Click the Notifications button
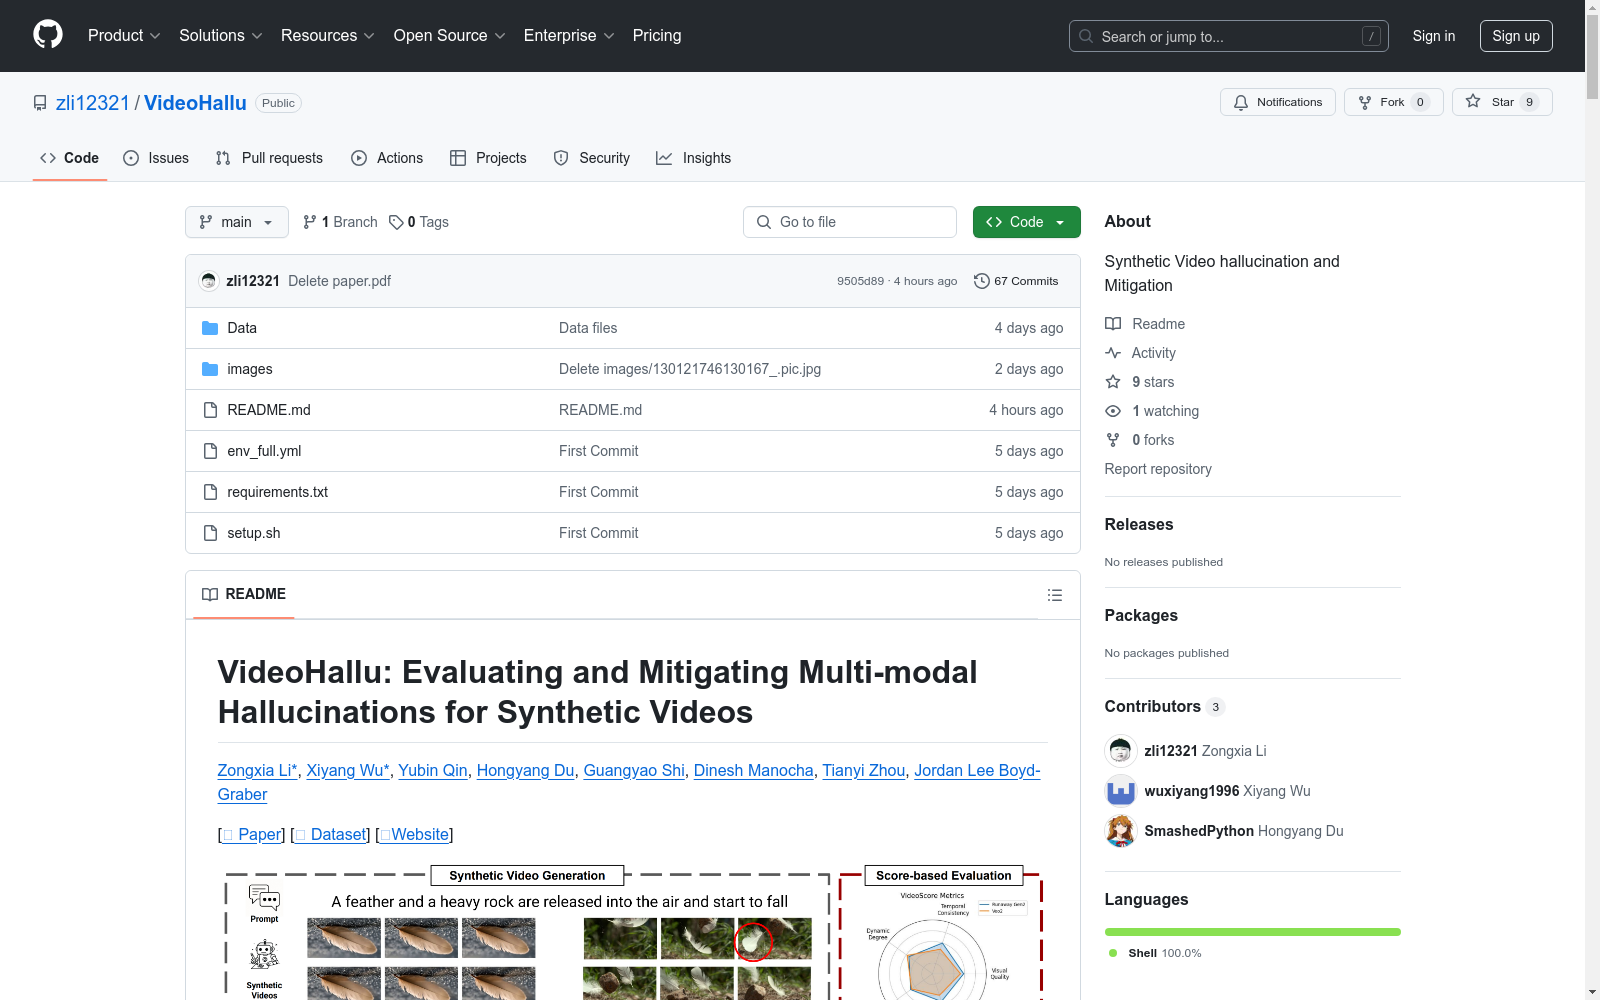The image size is (1600, 1000). pos(1278,102)
